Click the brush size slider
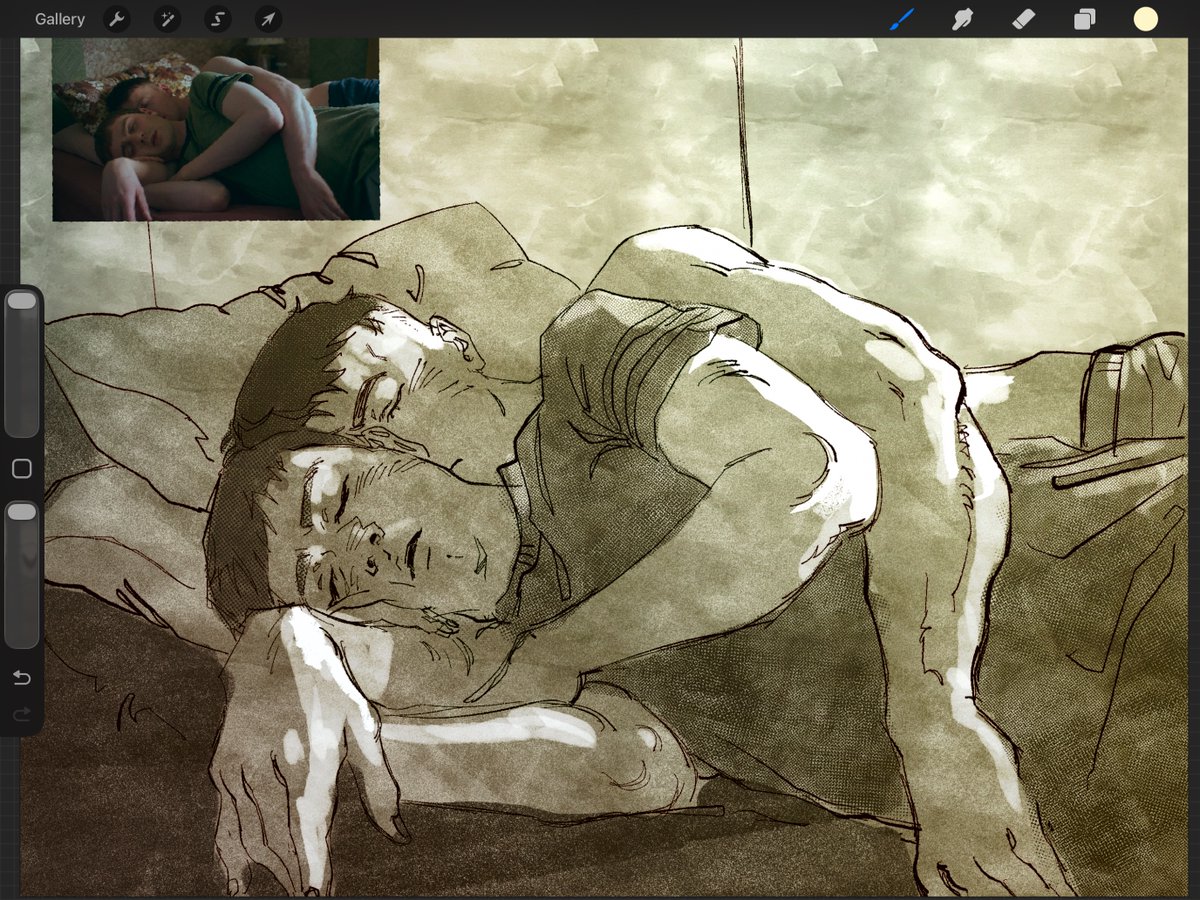 [21, 364]
